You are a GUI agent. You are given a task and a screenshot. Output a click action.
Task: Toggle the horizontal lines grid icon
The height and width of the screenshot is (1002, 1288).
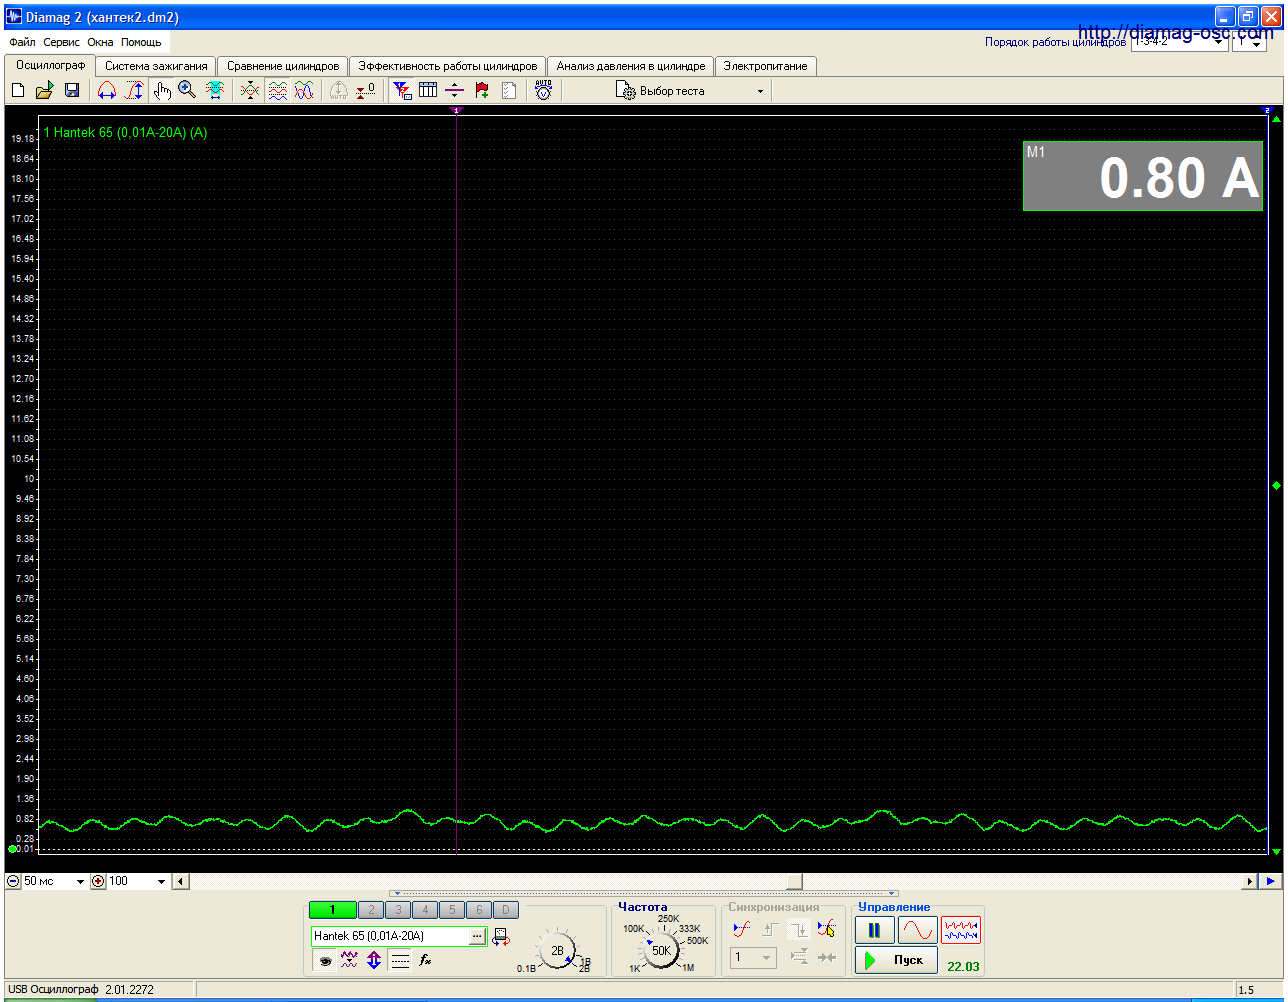point(400,960)
